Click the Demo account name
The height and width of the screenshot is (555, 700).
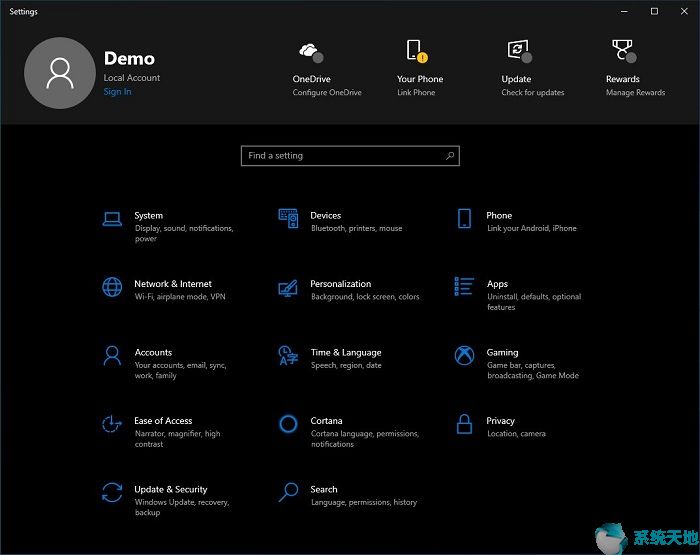tap(129, 58)
